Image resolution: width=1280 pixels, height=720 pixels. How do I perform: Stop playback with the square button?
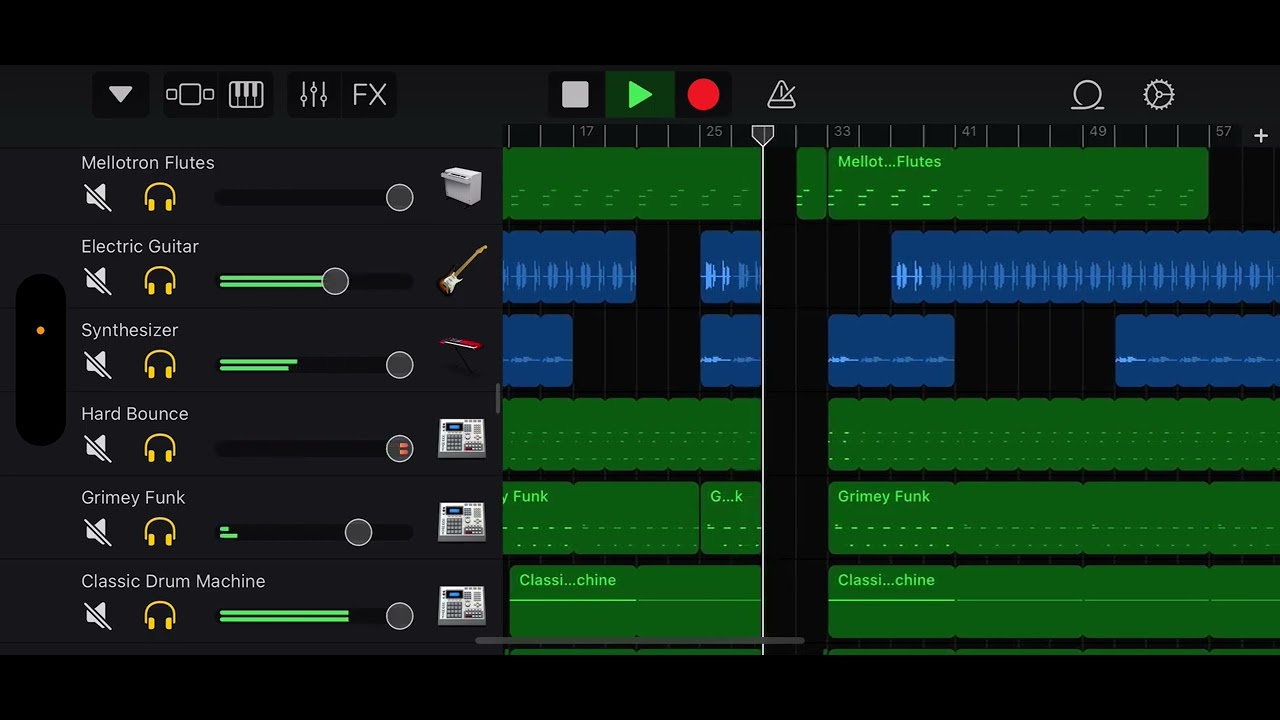(575, 95)
